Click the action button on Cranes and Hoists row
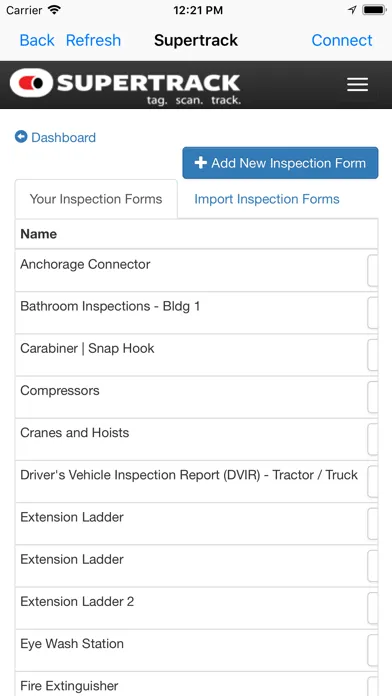The width and height of the screenshot is (392, 696). (x=373, y=439)
